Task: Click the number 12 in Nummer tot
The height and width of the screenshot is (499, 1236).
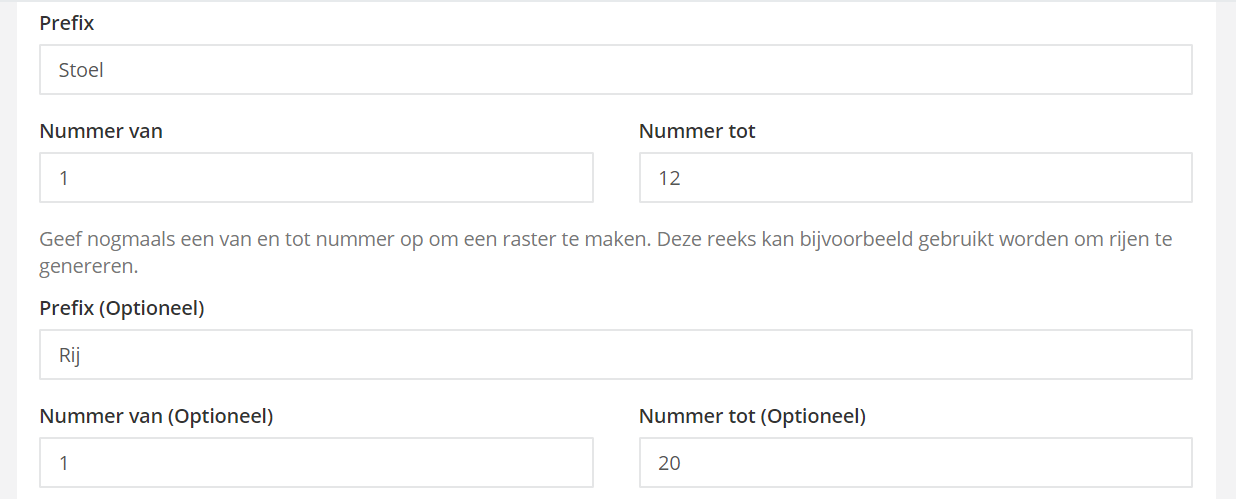Action: tap(669, 178)
